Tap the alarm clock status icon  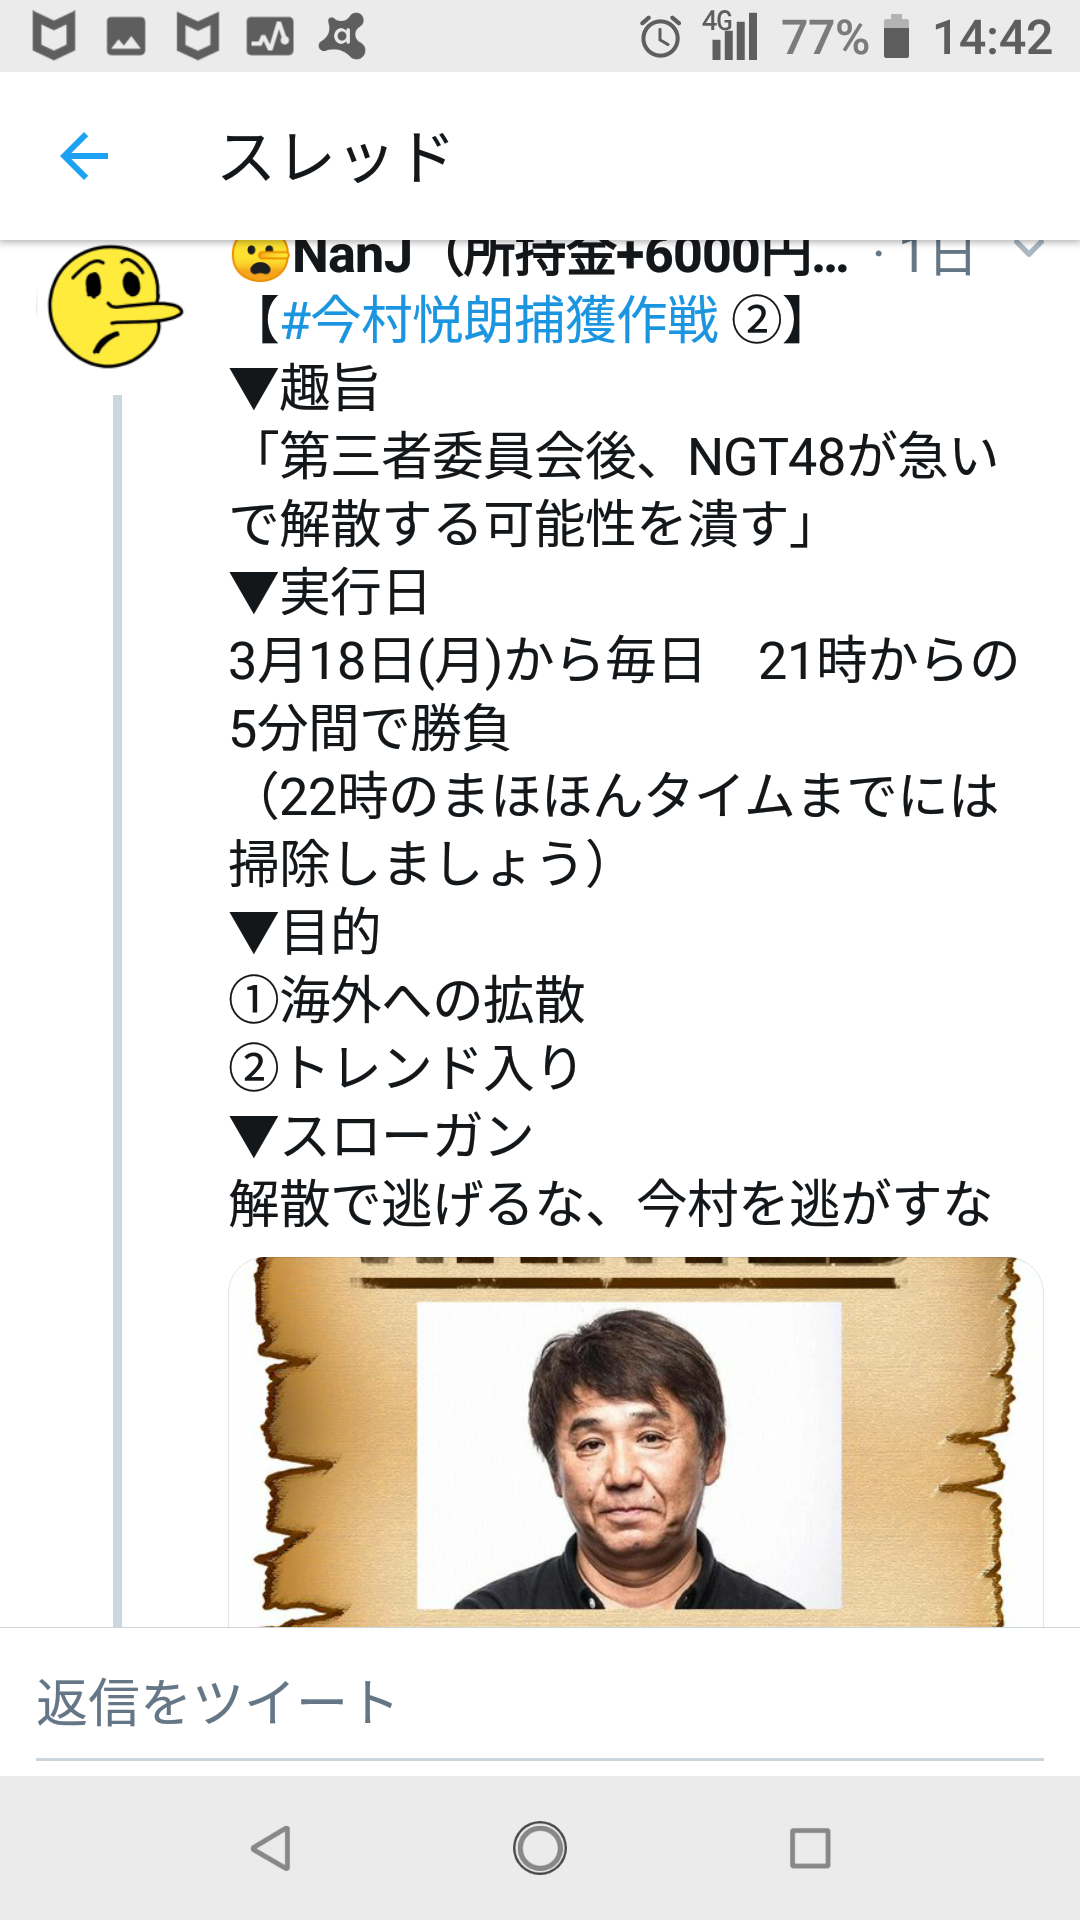click(660, 38)
